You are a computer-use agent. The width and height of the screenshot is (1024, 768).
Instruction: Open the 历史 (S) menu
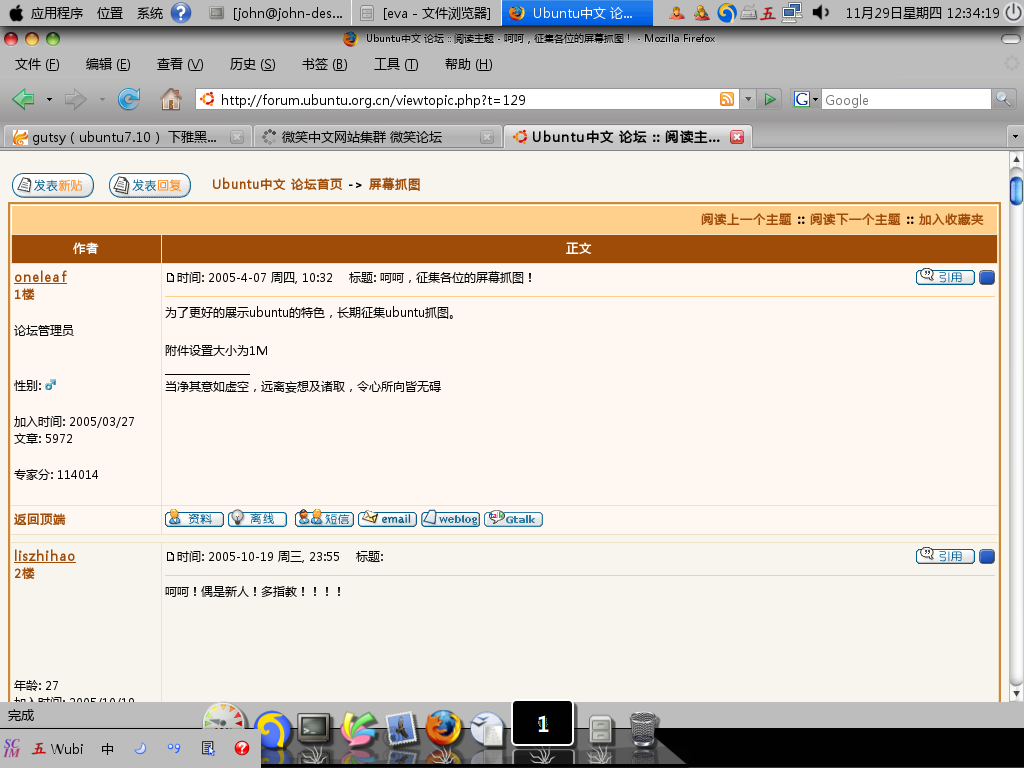(x=252, y=64)
